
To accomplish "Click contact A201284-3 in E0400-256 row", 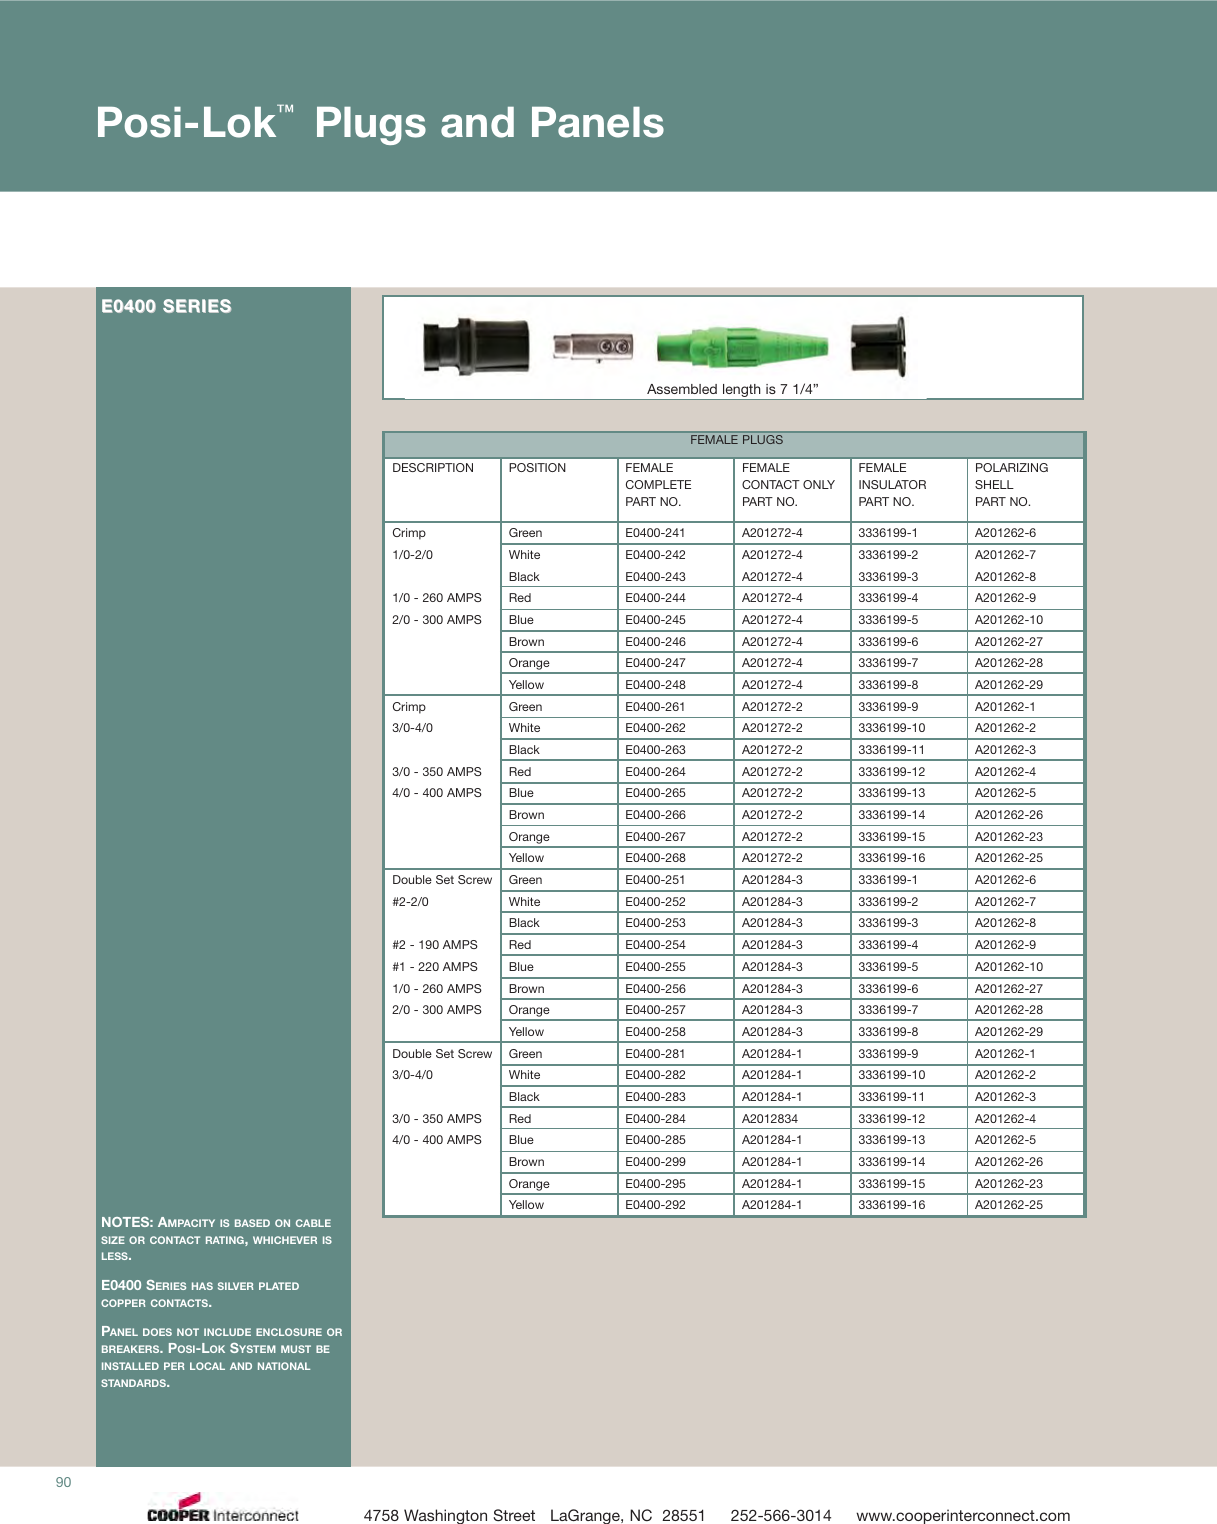I will coord(772,989).
